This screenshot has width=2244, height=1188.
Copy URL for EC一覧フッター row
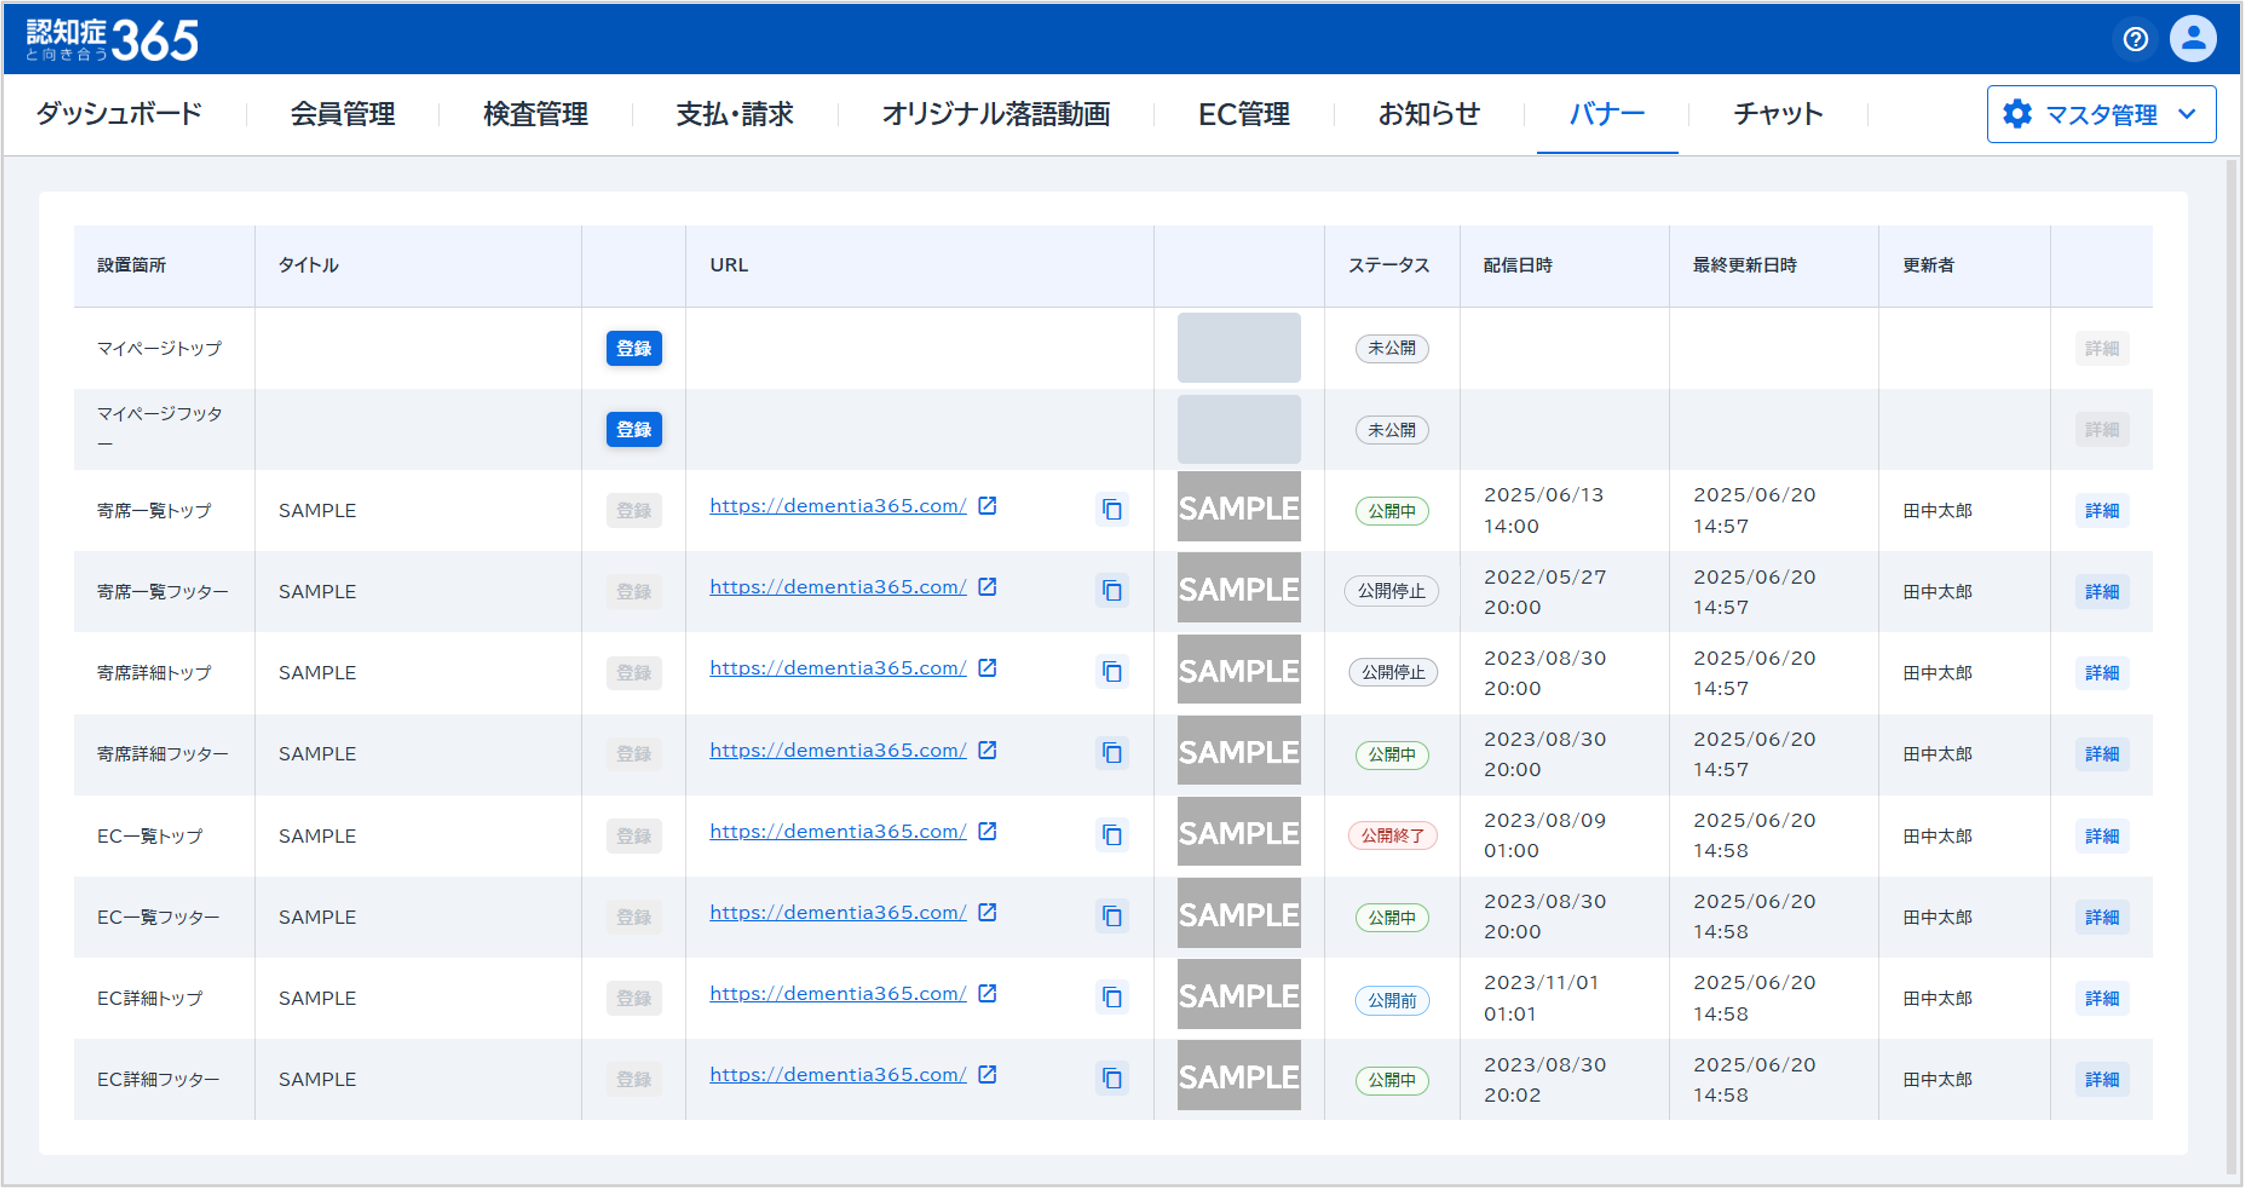1112,916
